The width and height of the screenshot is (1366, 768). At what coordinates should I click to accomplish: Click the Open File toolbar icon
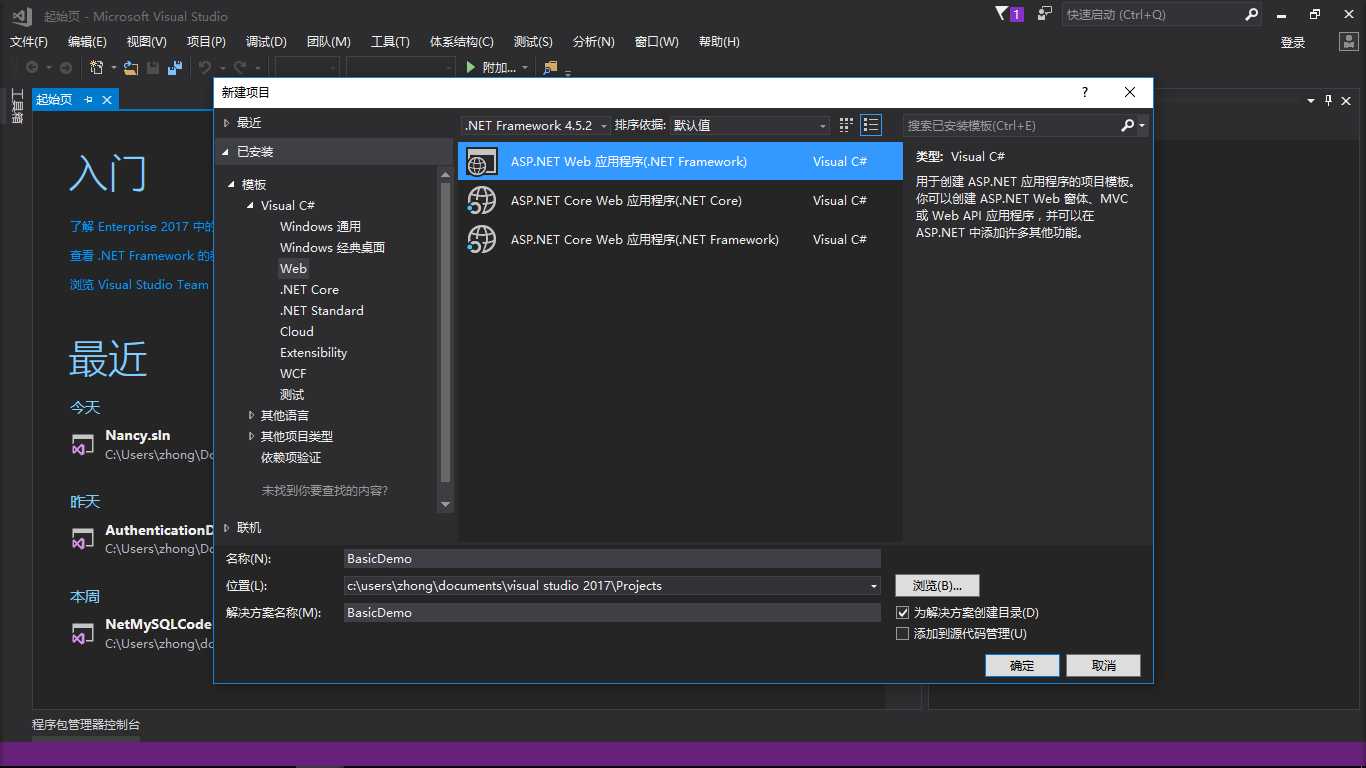130,67
